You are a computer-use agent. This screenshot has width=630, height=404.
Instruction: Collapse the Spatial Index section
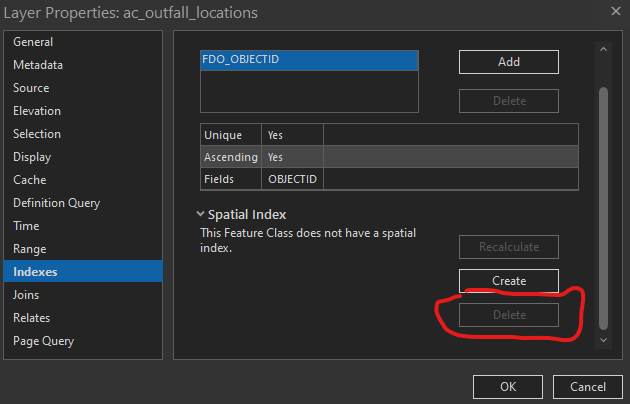tap(200, 215)
